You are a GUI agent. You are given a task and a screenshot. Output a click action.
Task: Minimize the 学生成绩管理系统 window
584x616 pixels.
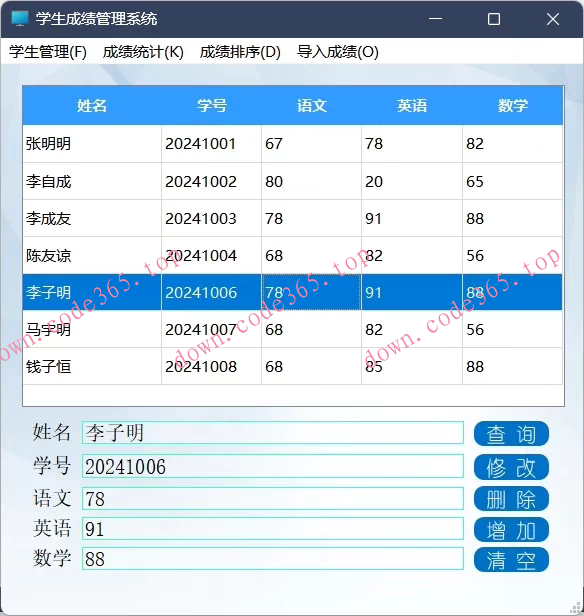pos(435,19)
